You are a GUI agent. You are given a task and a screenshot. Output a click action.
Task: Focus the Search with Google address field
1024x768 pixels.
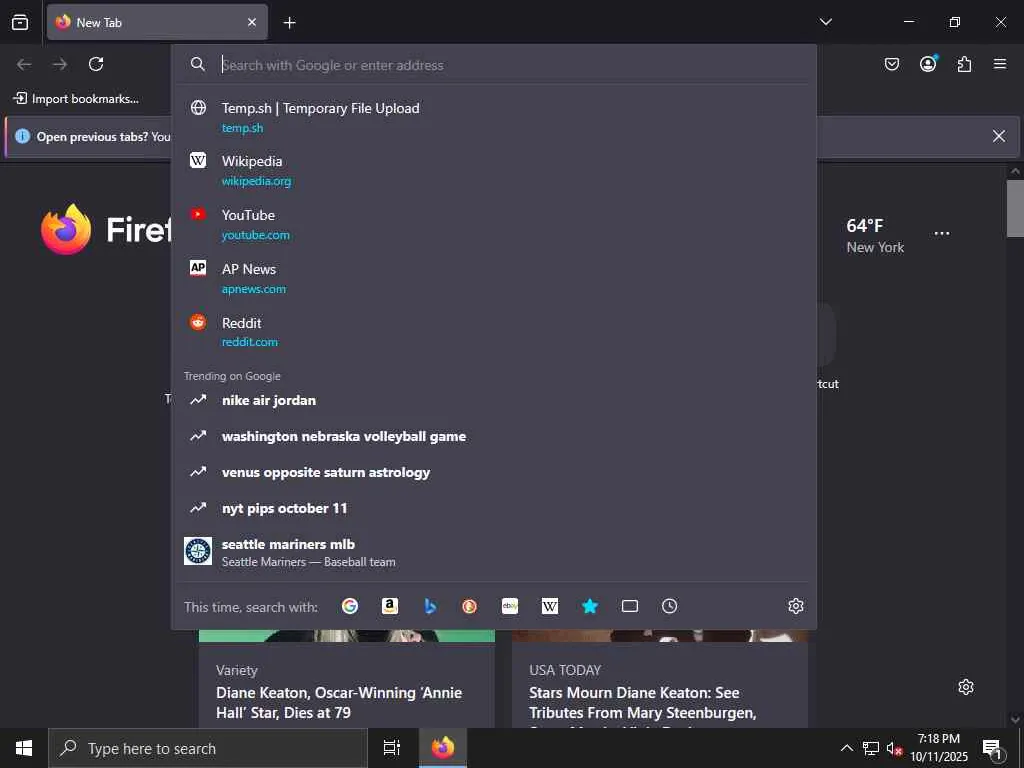[x=494, y=65]
